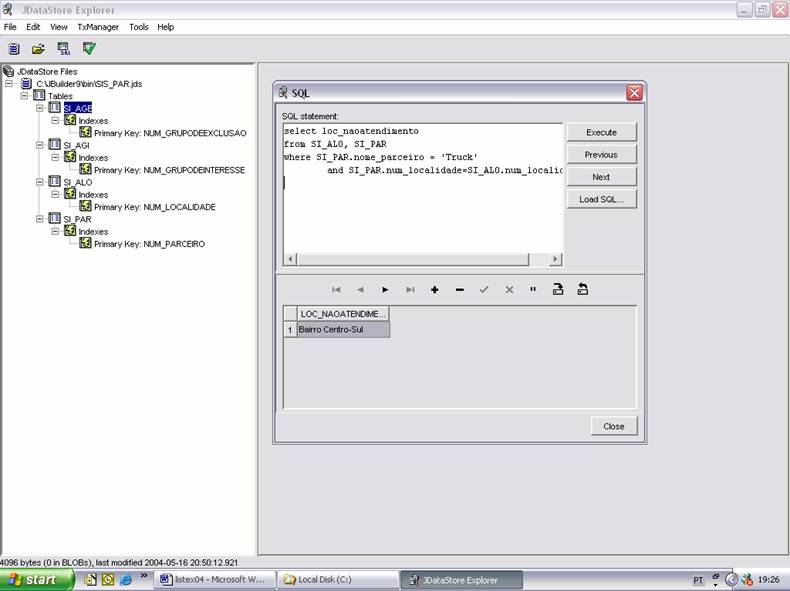Select Primary Key: NUM_GRUPODEINTERESSE

[169, 170]
